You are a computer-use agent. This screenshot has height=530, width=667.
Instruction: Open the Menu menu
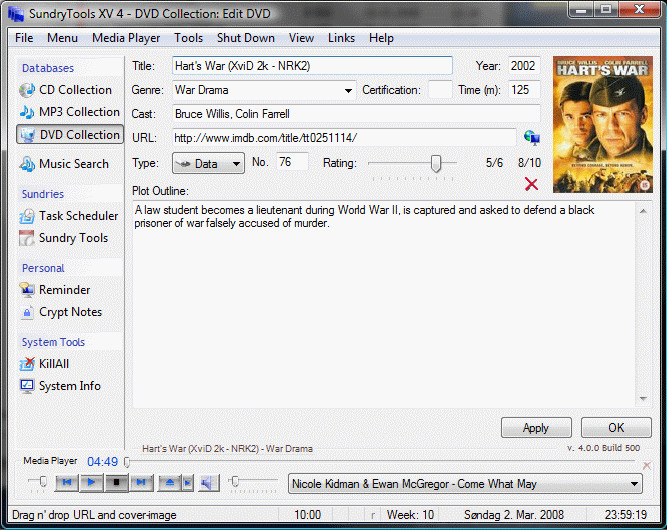[63, 38]
